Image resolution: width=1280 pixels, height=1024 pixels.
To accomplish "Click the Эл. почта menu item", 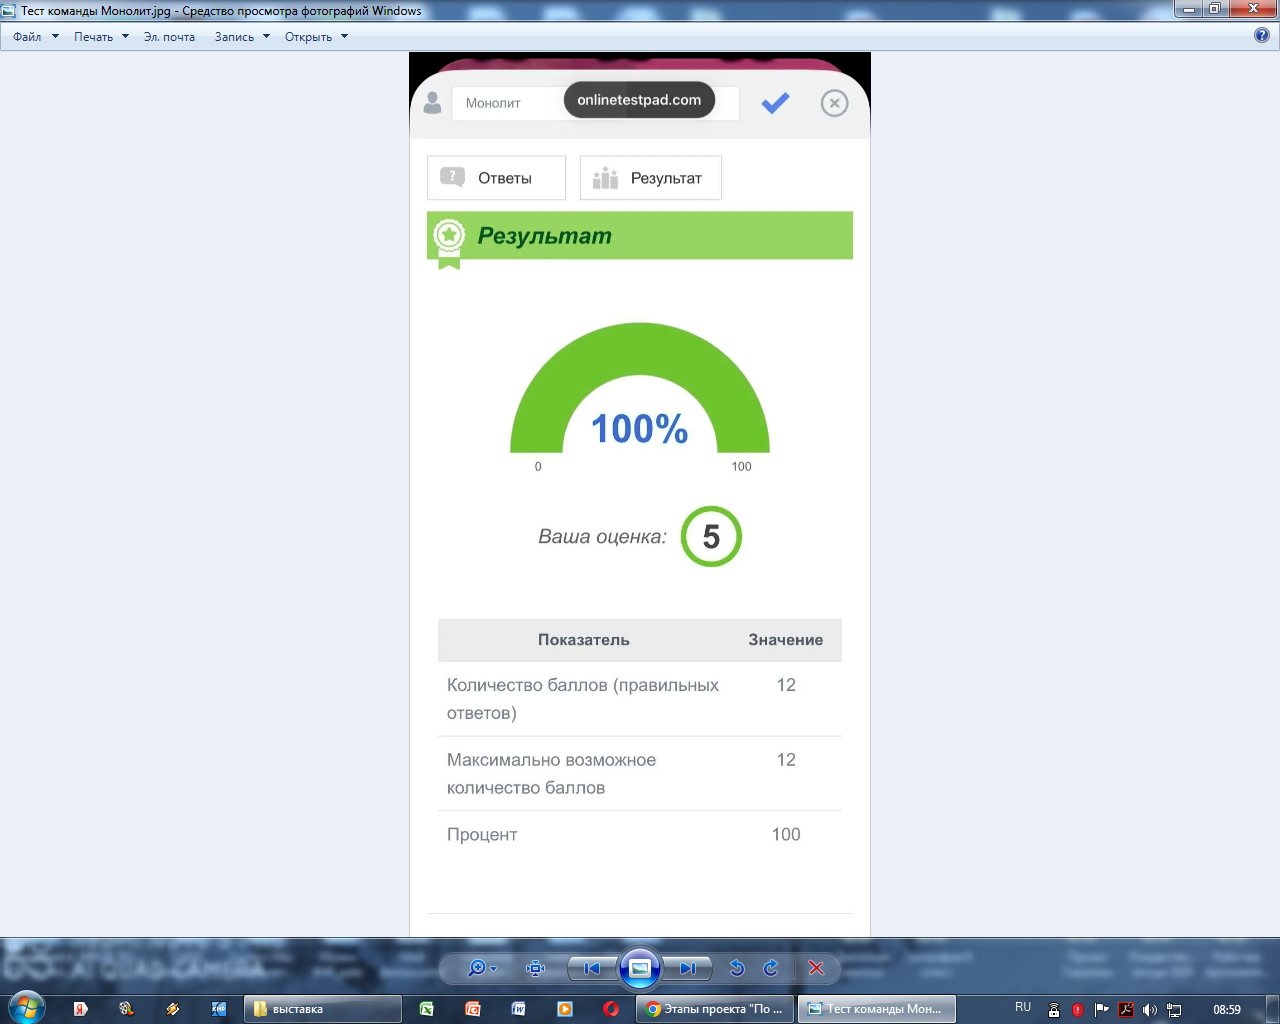I will 169,37.
